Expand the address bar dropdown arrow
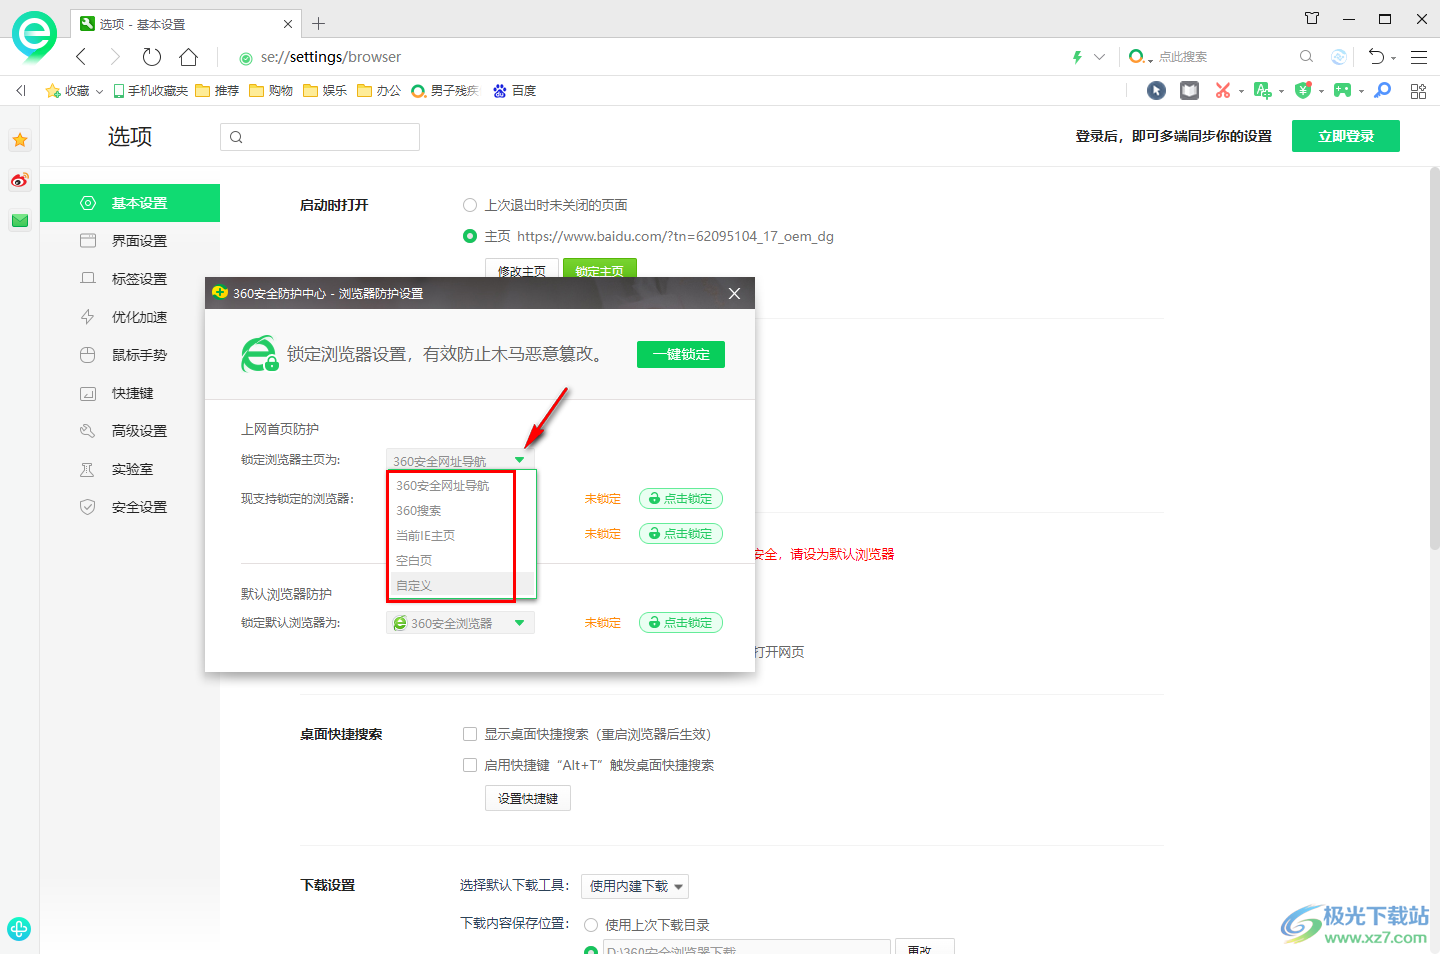The image size is (1440, 954). pos(1100,57)
